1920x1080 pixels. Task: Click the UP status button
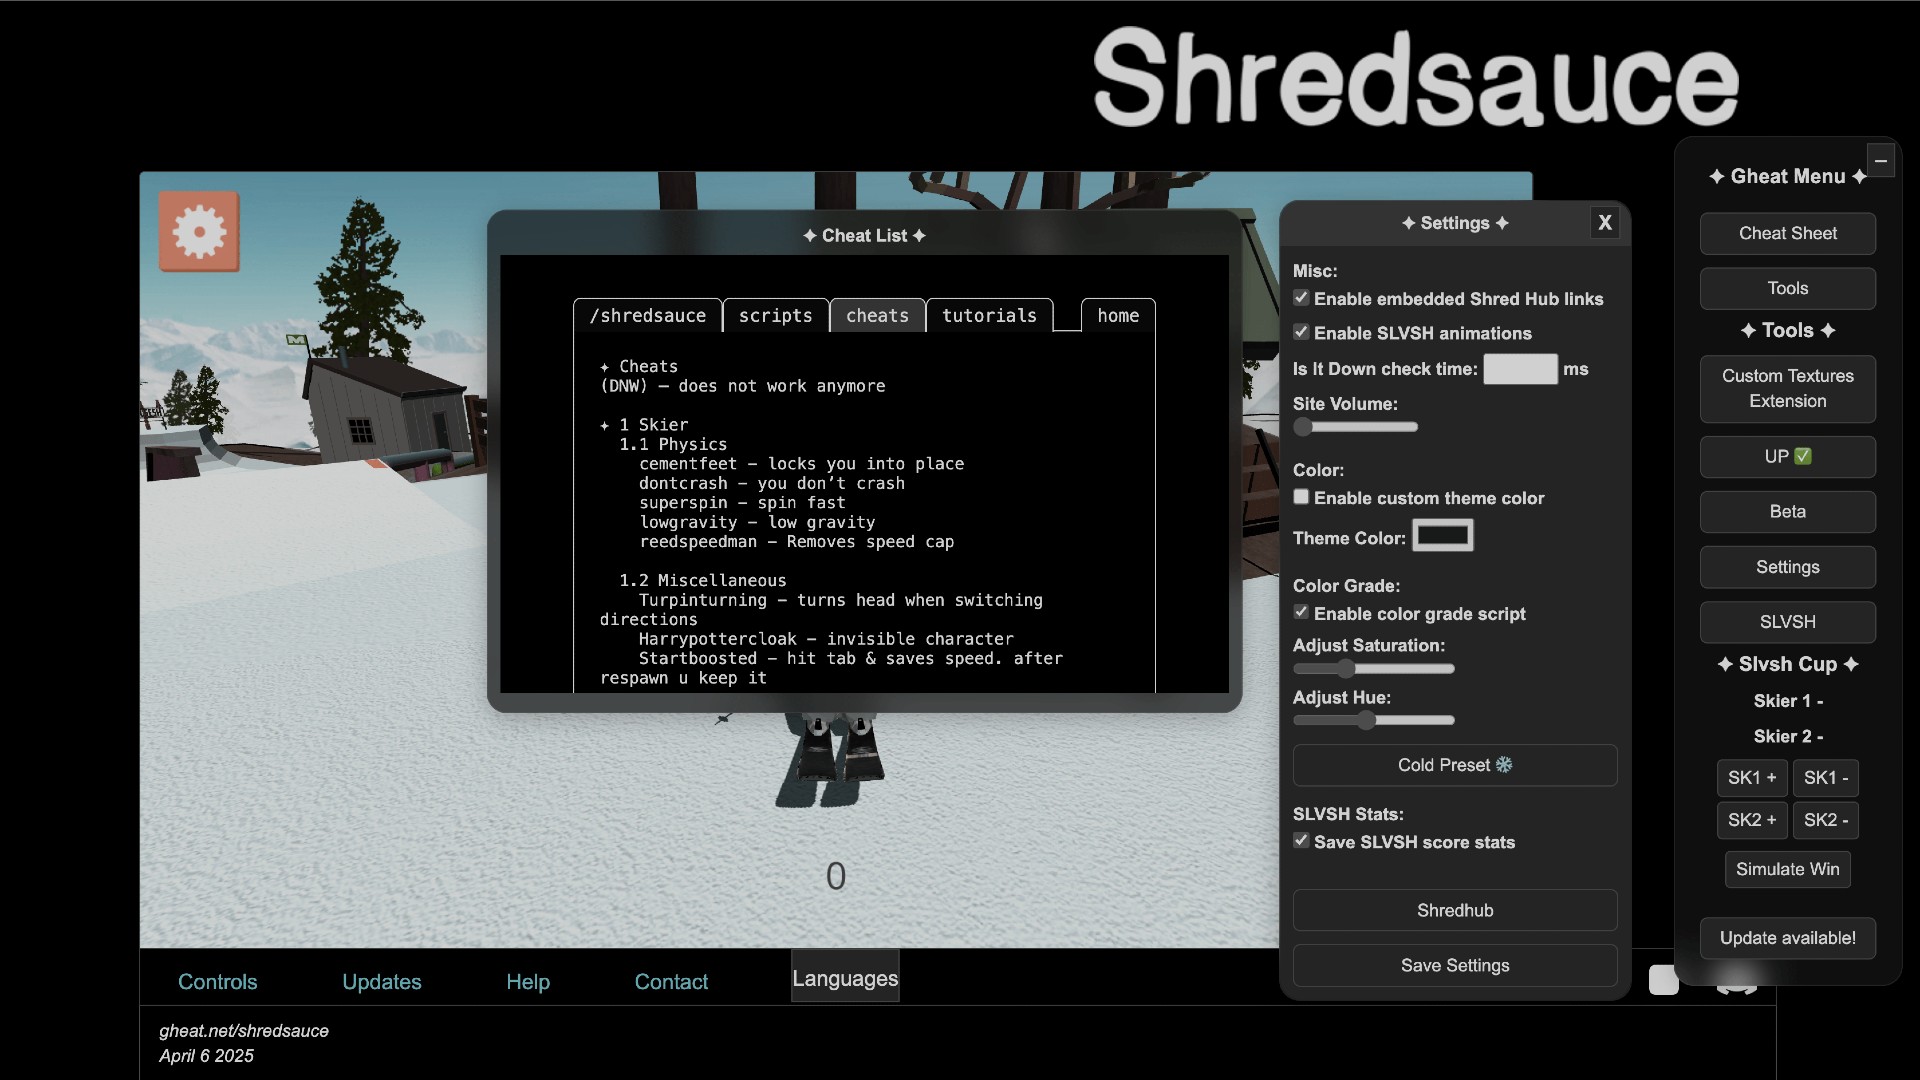coord(1787,456)
